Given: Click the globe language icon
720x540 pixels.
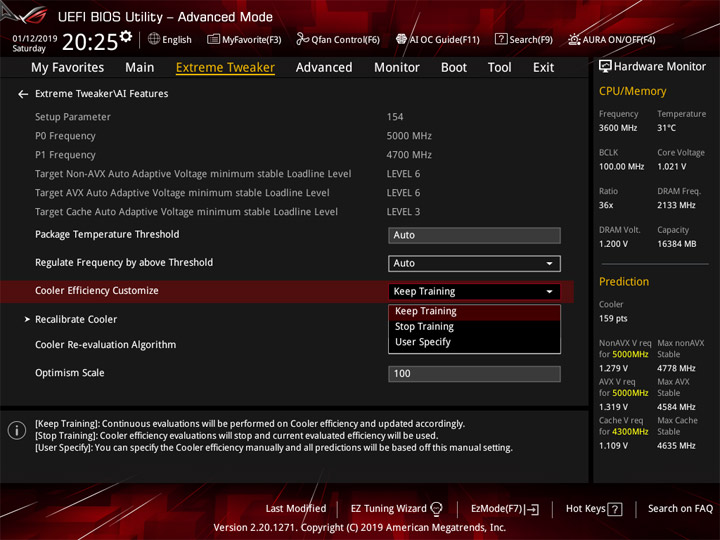Looking at the screenshot, I should pos(154,39).
